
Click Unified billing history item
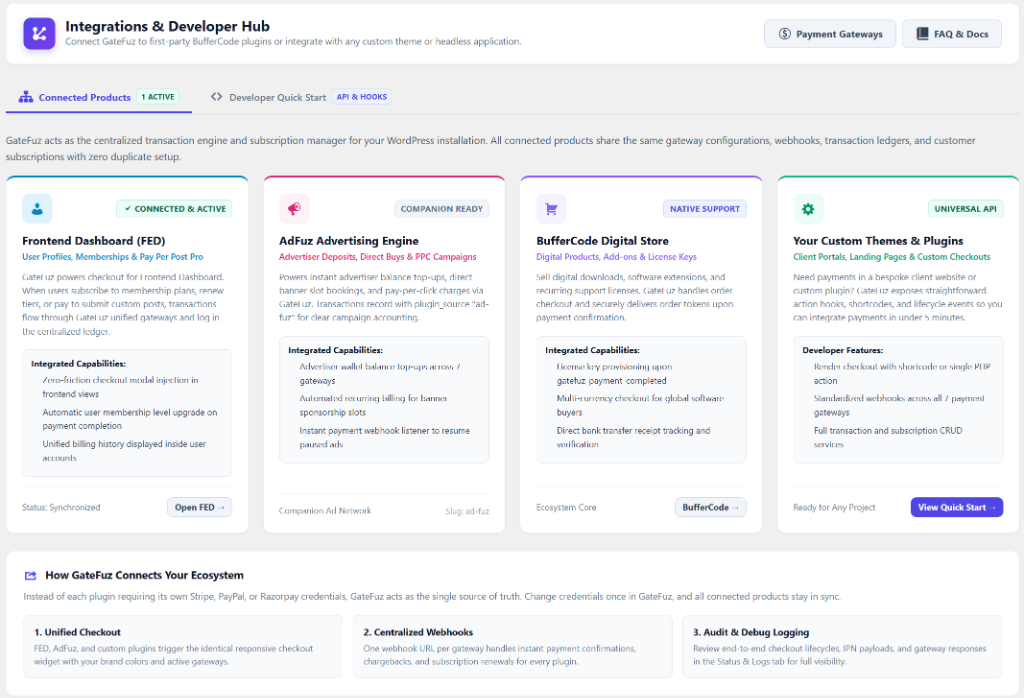[x=124, y=451]
